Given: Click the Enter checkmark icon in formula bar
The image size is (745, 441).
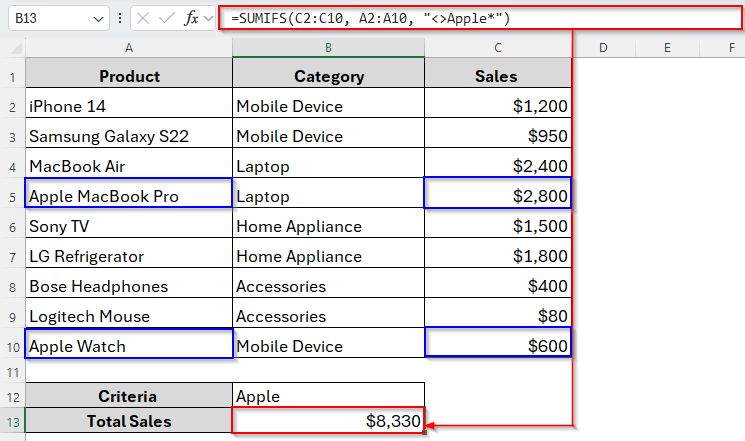Looking at the screenshot, I should (x=167, y=18).
